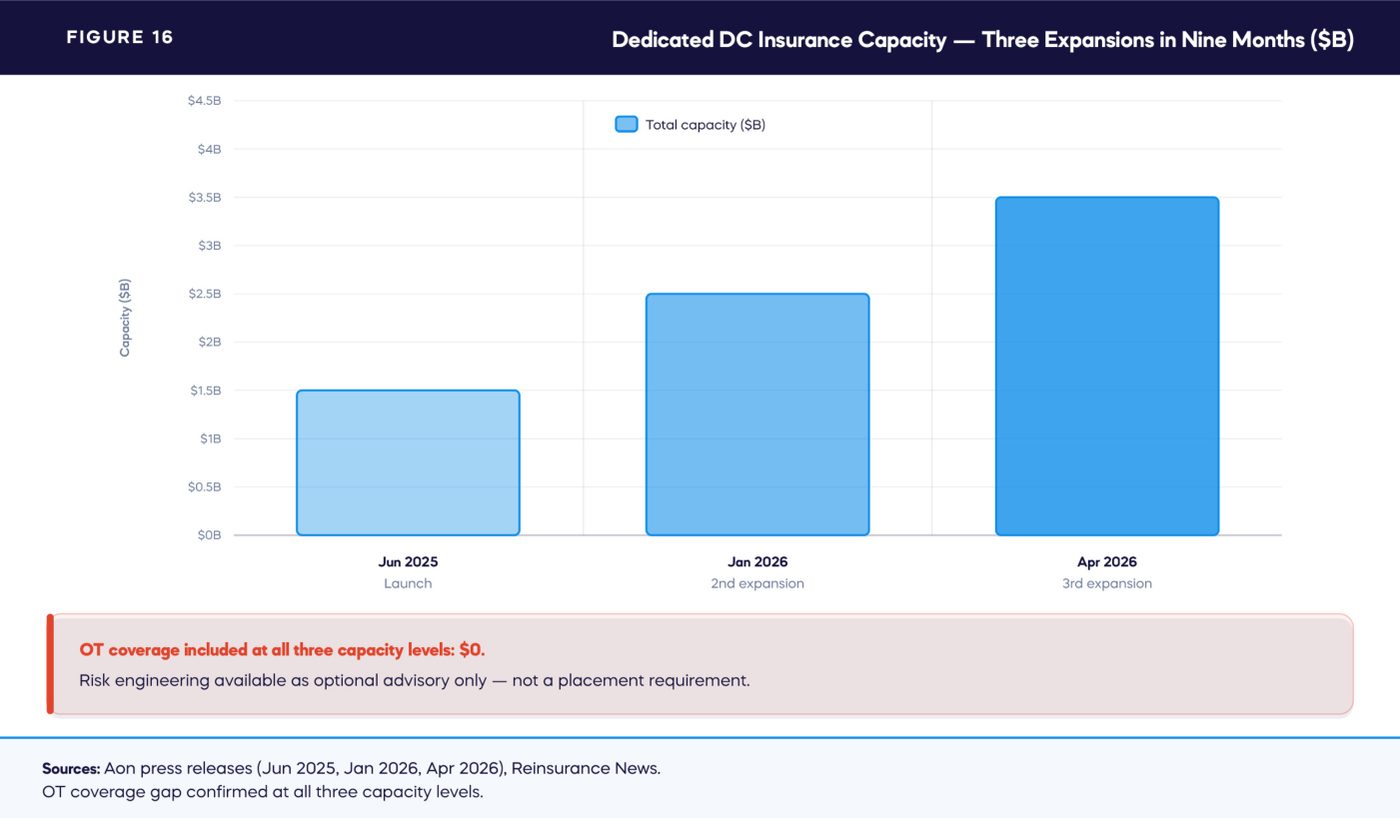Click the '$0B' y-axis tick label
1400x818 pixels.
pyautogui.click(x=209, y=535)
